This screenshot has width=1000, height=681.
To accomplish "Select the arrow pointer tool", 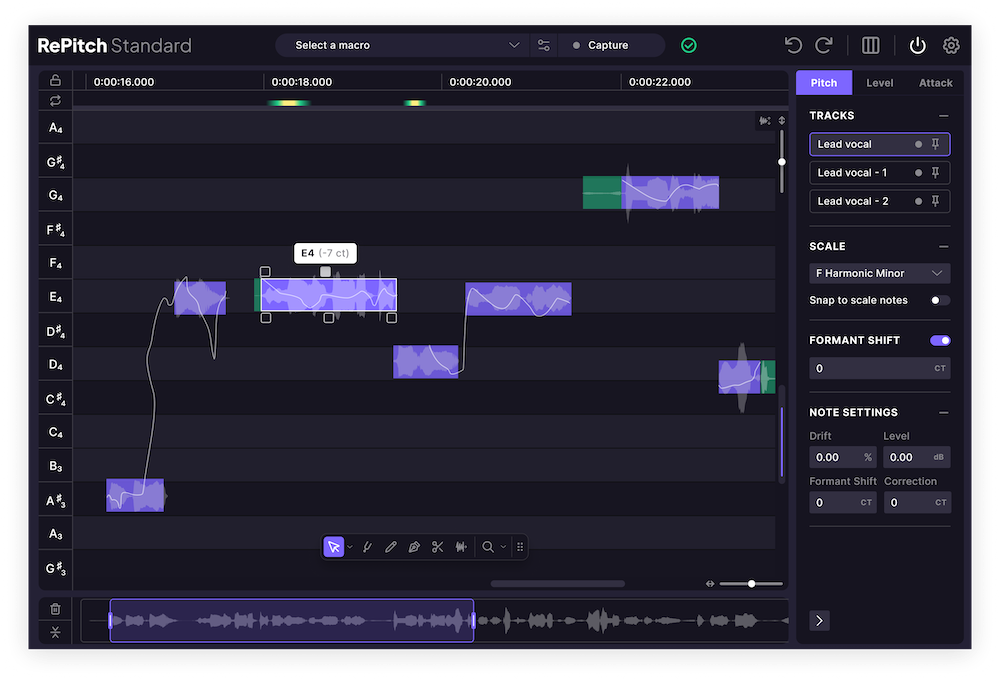I will tap(334, 547).
